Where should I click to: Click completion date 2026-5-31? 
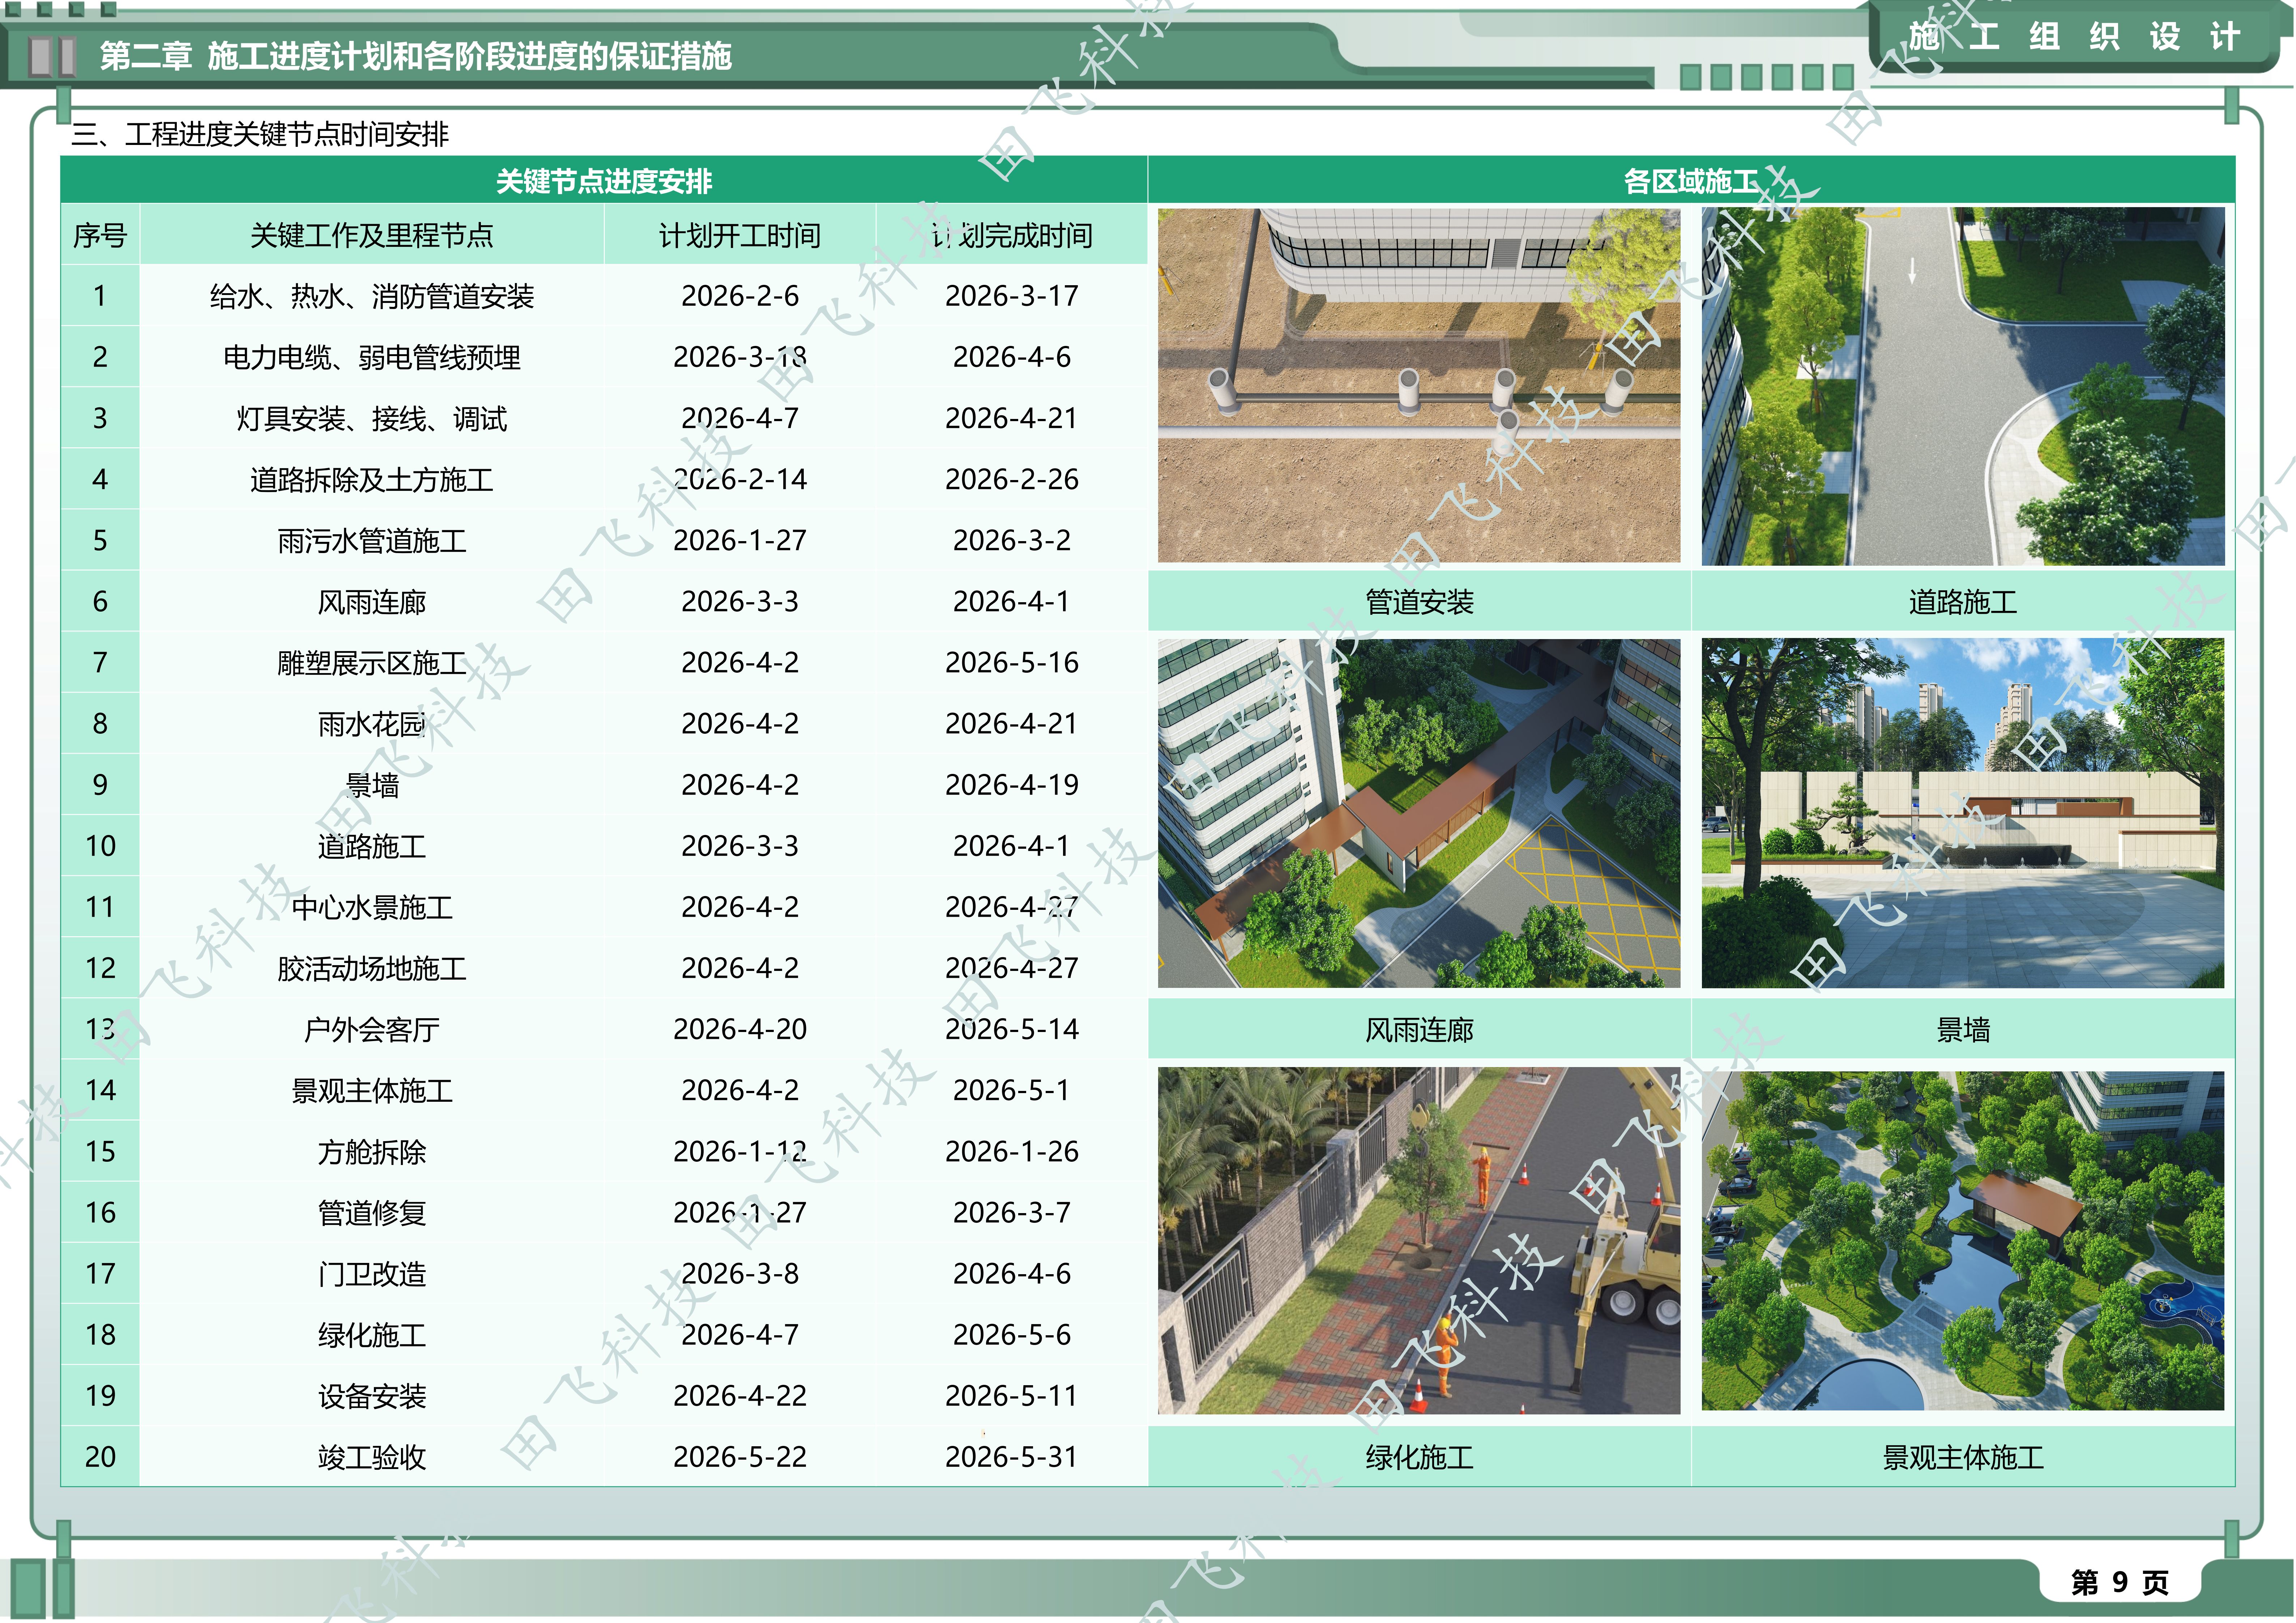click(1012, 1457)
